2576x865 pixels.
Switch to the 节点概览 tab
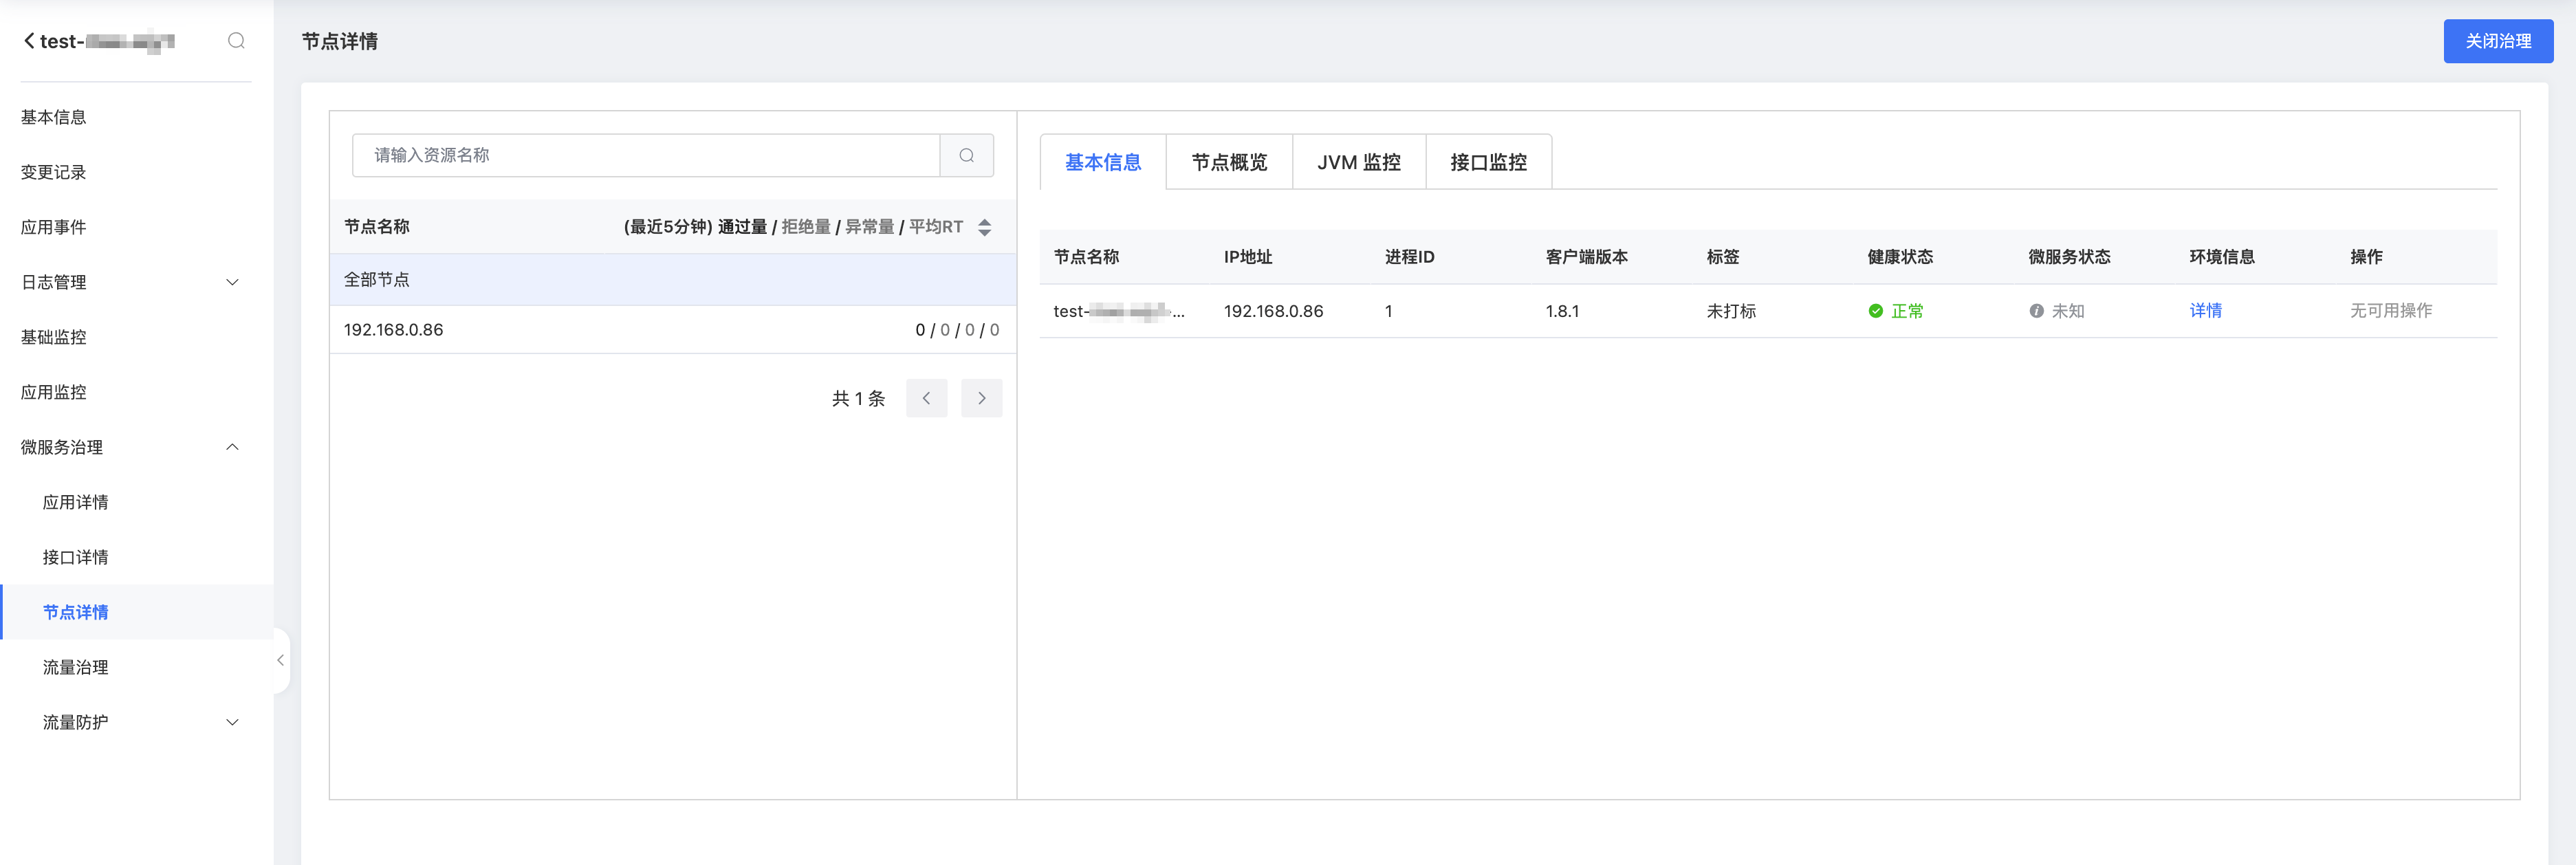tap(1229, 162)
